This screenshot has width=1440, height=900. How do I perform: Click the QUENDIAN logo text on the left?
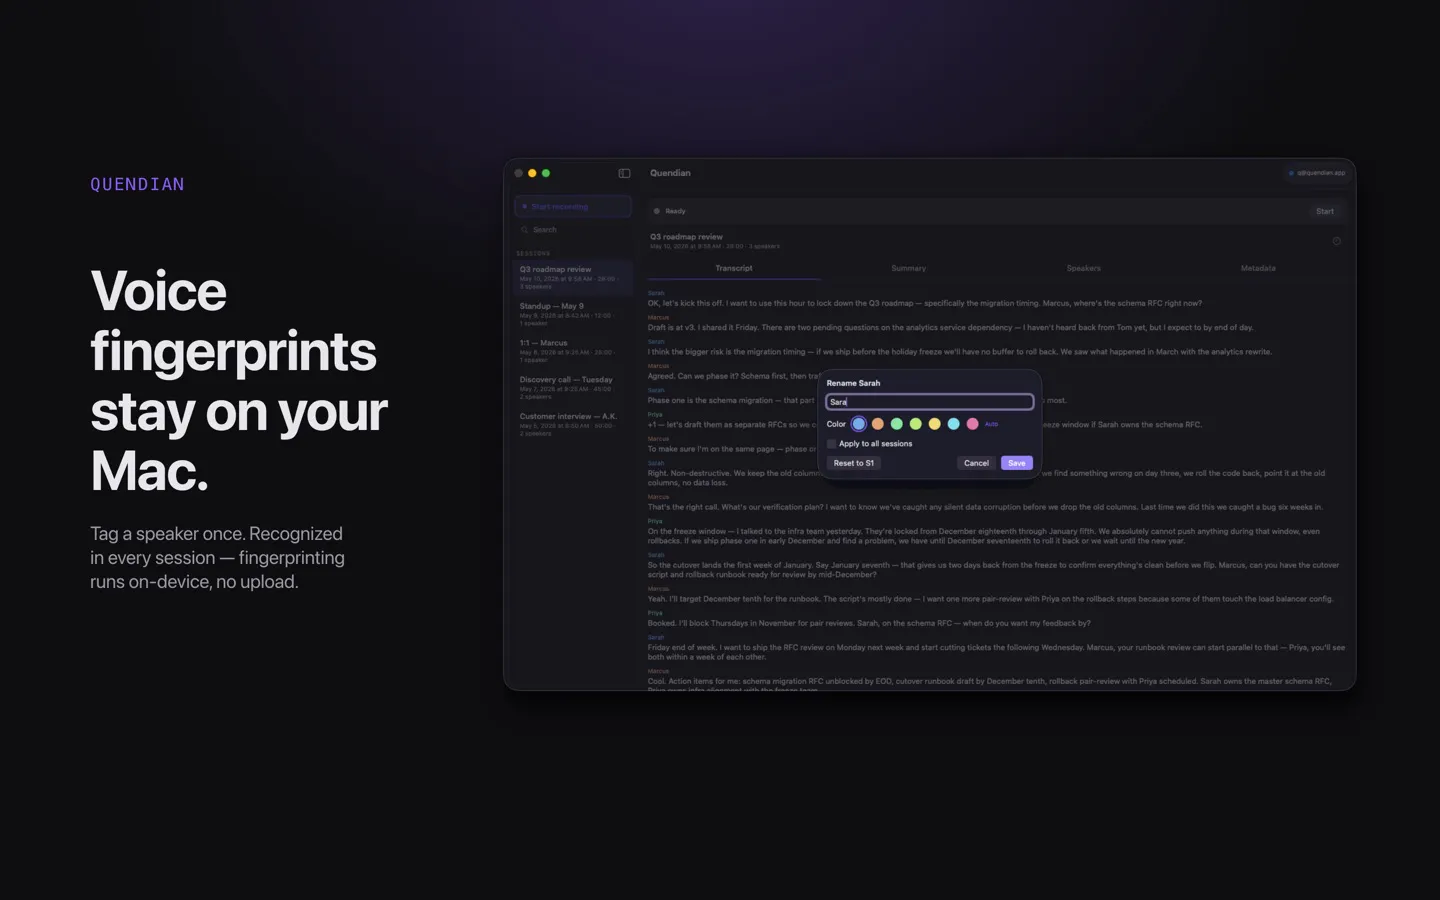pos(137,184)
